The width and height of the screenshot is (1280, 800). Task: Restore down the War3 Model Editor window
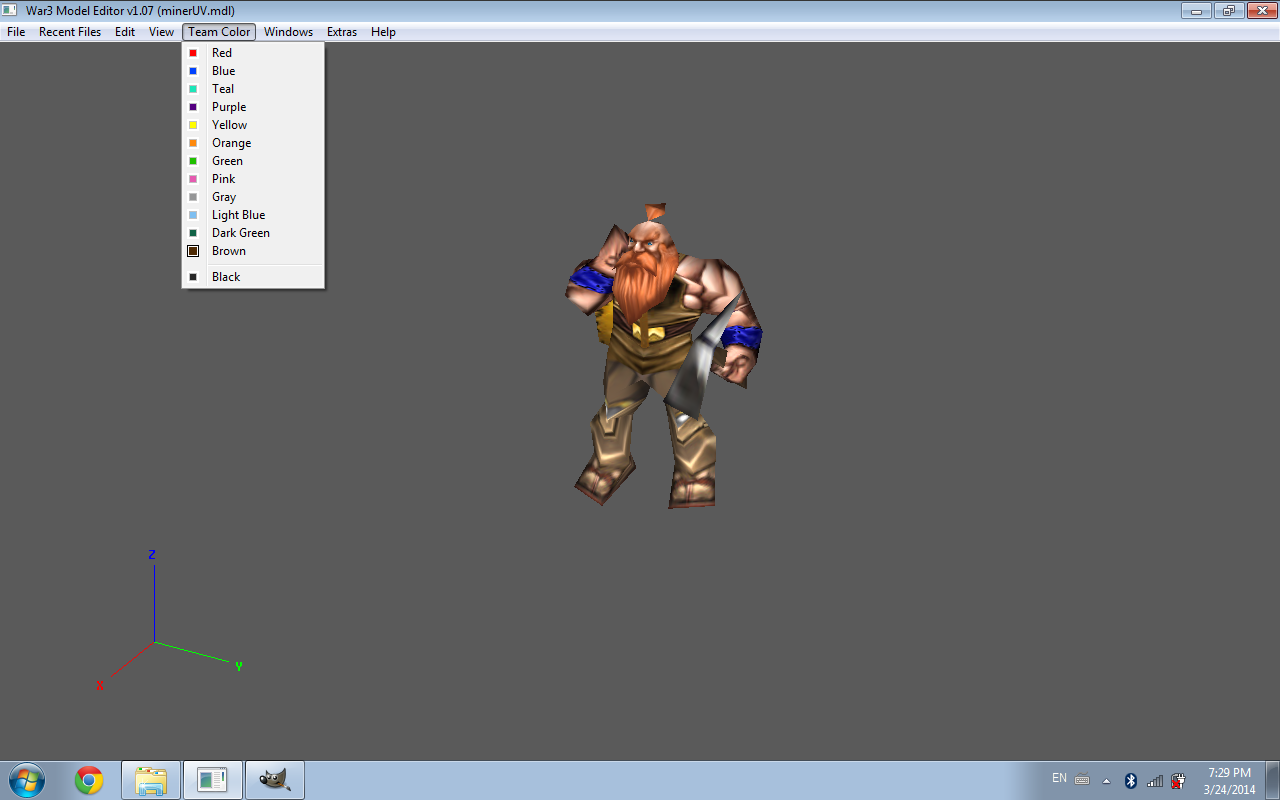(x=1229, y=11)
